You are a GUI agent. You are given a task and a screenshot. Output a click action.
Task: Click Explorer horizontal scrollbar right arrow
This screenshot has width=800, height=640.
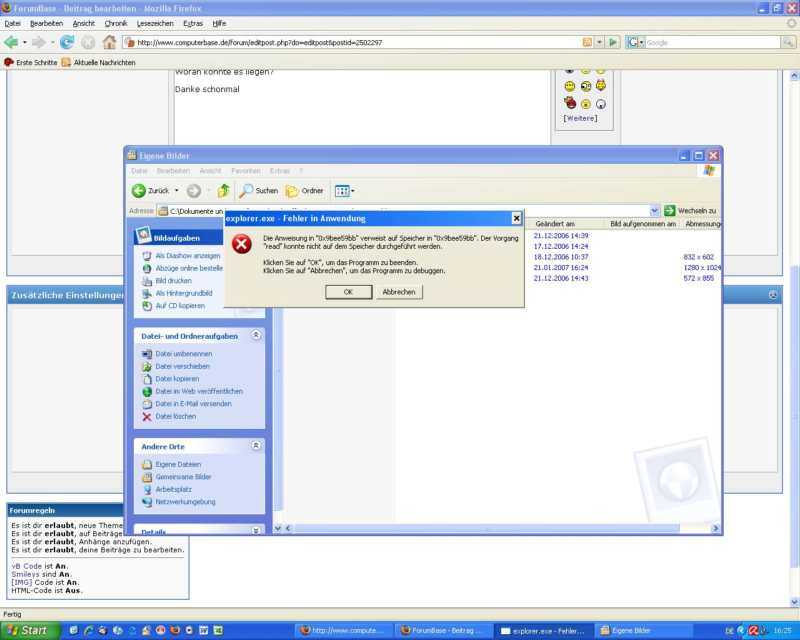(x=715, y=529)
